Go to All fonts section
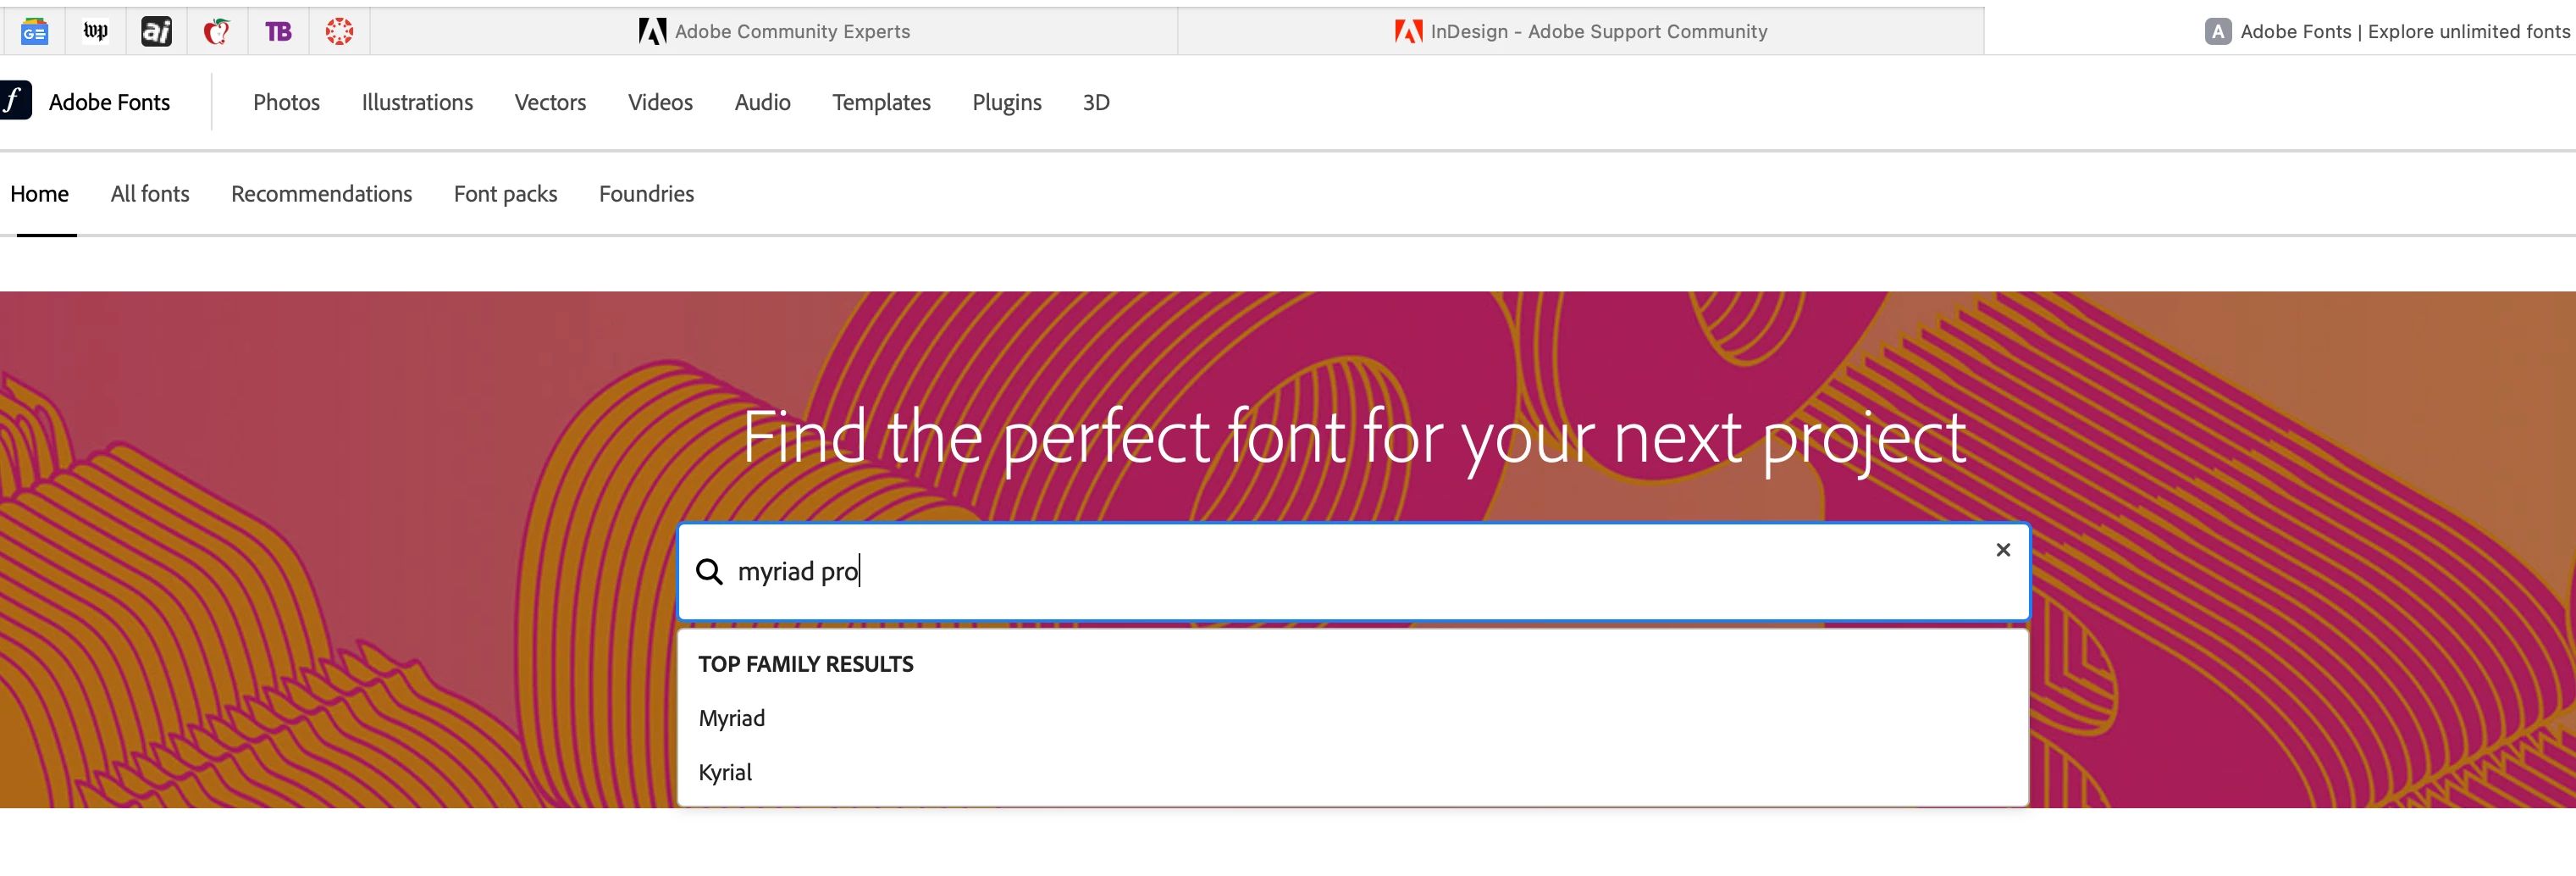 (150, 194)
